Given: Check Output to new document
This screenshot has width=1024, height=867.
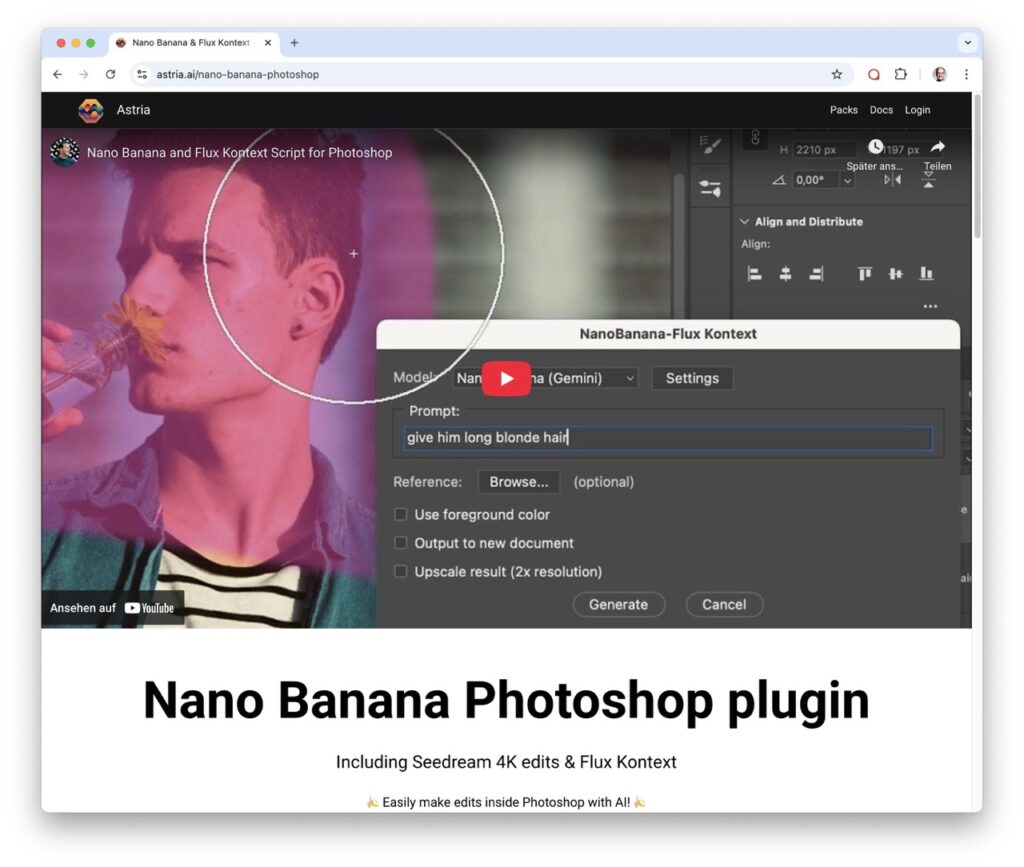Looking at the screenshot, I should [401, 543].
